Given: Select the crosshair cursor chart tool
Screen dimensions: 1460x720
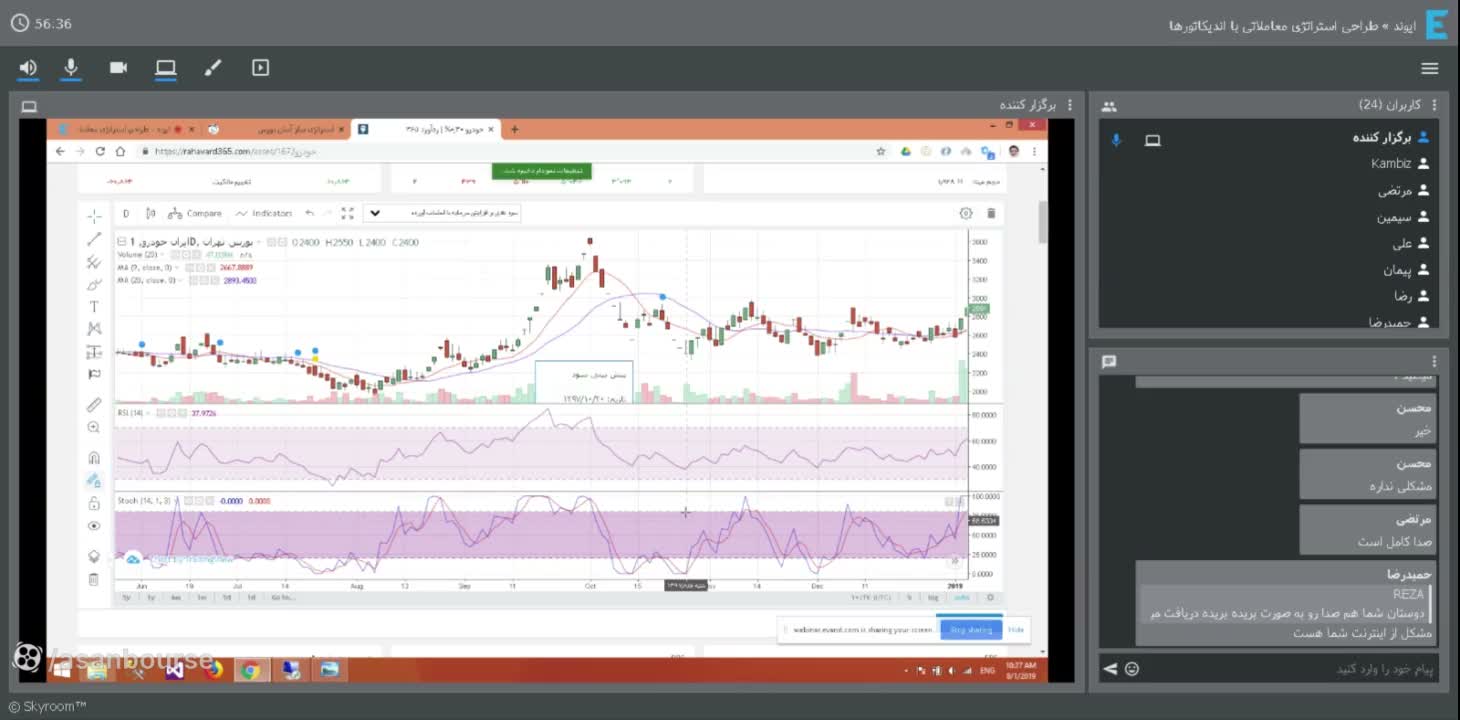Looking at the screenshot, I should (x=94, y=216).
